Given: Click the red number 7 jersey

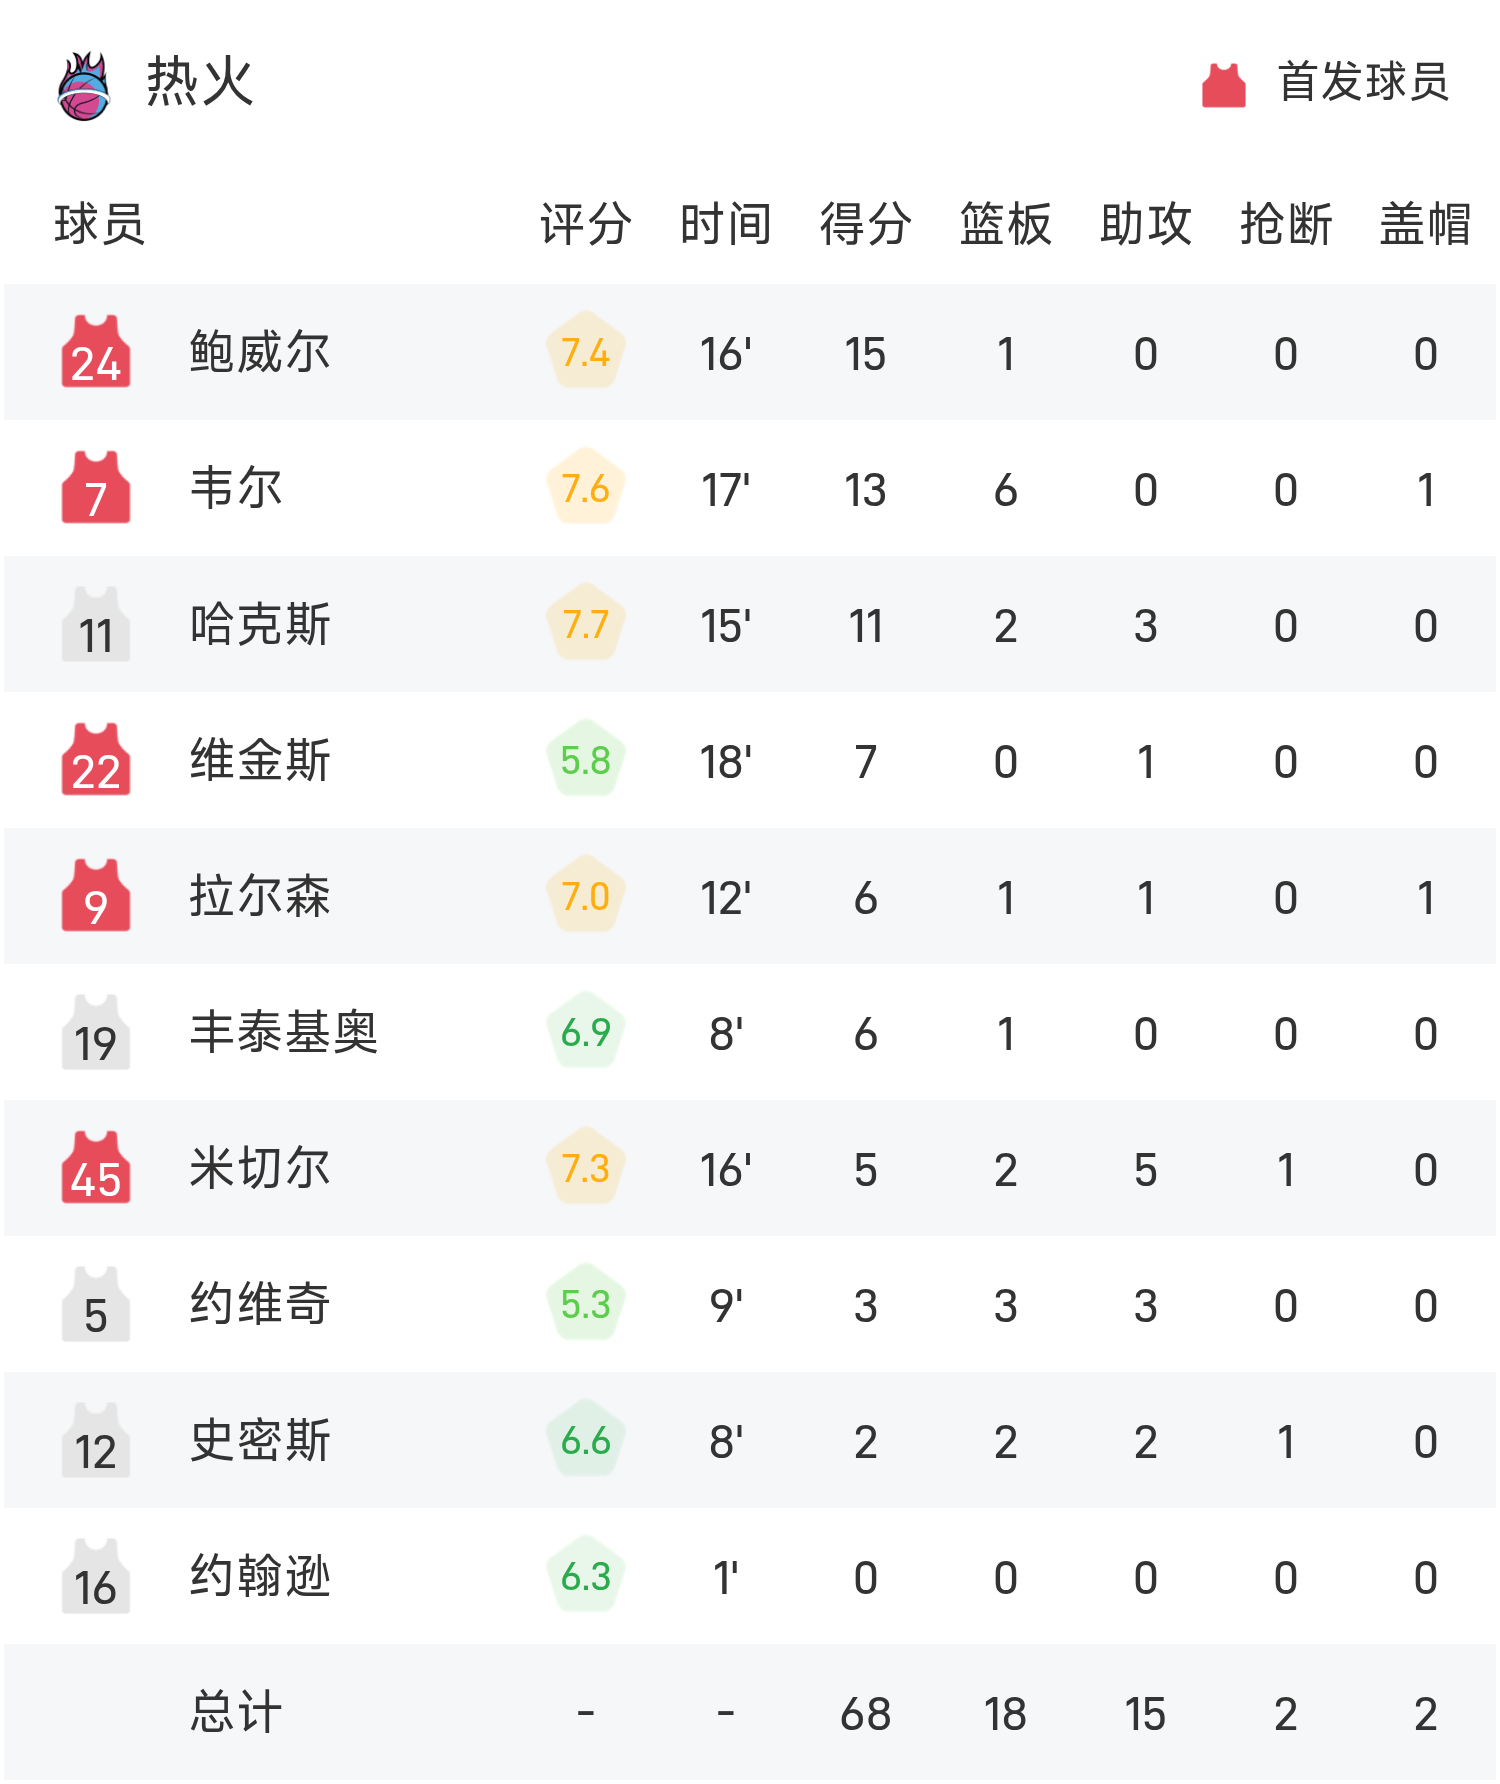Looking at the screenshot, I should click(96, 489).
